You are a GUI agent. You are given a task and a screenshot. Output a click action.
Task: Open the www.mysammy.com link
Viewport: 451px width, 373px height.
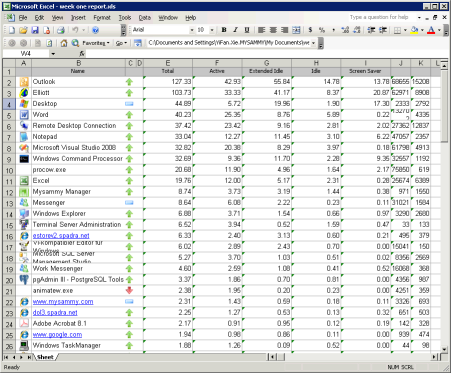(63, 302)
